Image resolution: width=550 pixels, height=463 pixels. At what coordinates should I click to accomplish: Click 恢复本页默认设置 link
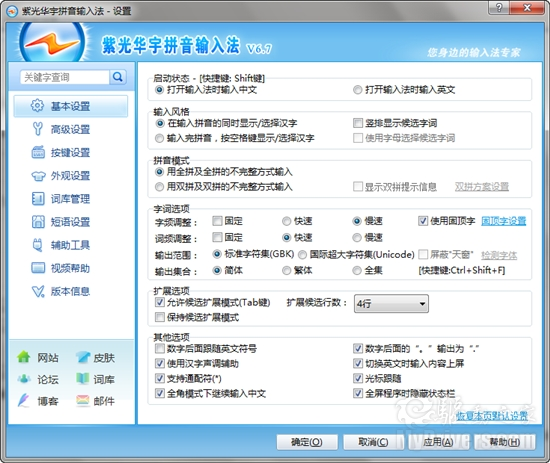click(x=492, y=416)
